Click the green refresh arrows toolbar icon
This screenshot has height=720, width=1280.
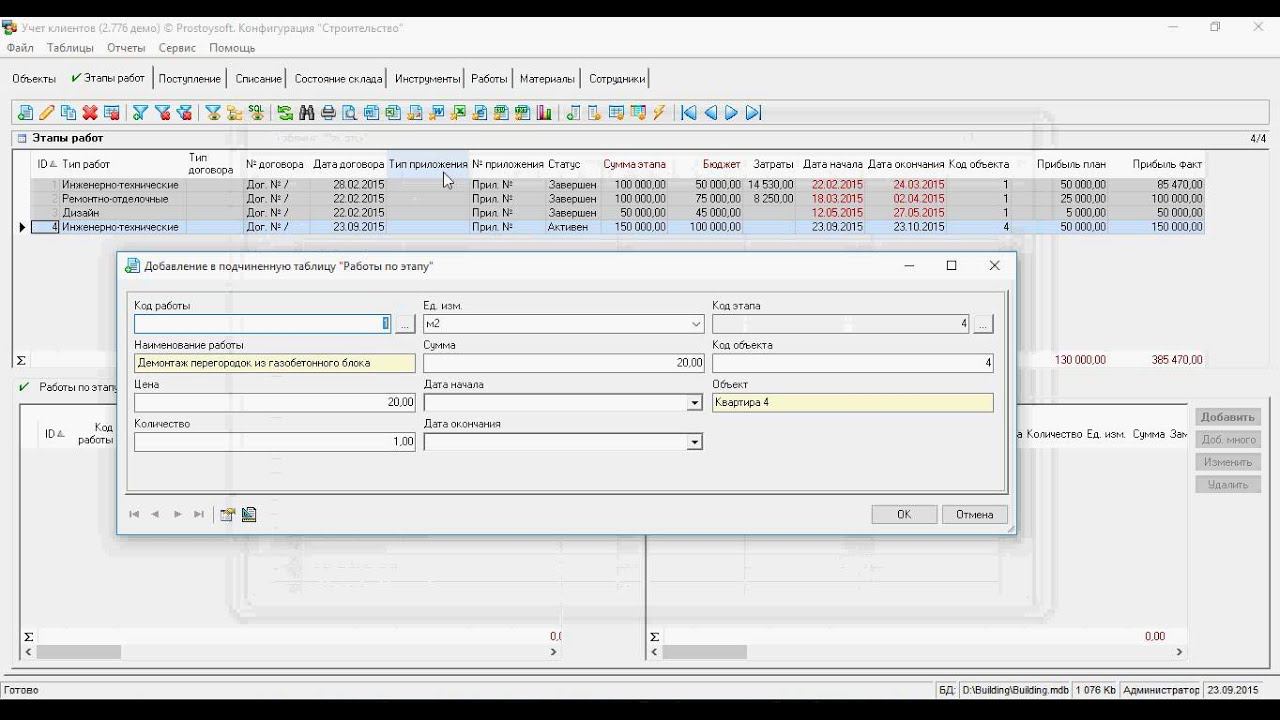coord(285,113)
